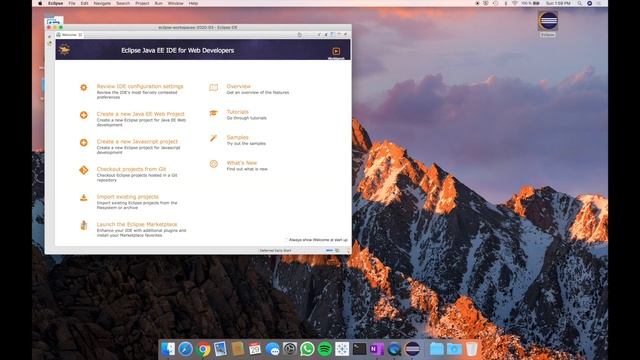This screenshot has width=640, height=360.
Task: Open the Overview link
Action: click(238, 87)
